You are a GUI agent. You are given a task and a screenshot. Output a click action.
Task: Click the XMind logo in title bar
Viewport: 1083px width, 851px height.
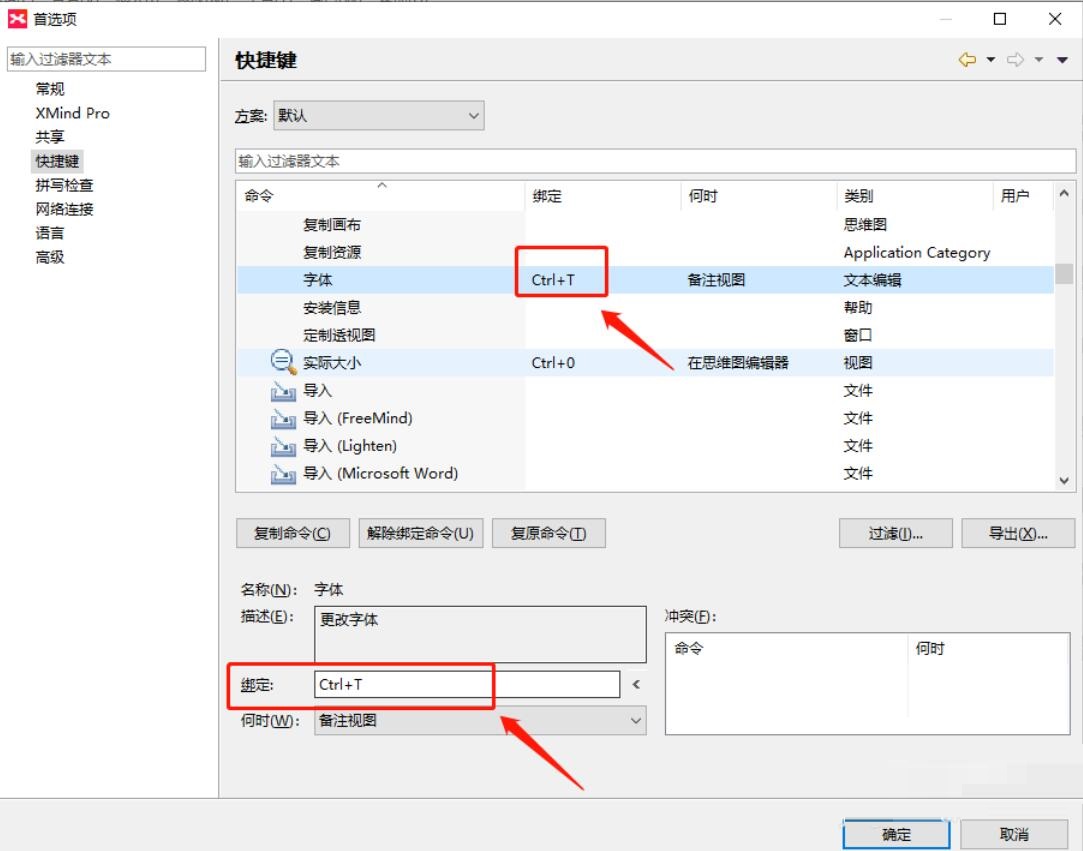click(x=17, y=19)
